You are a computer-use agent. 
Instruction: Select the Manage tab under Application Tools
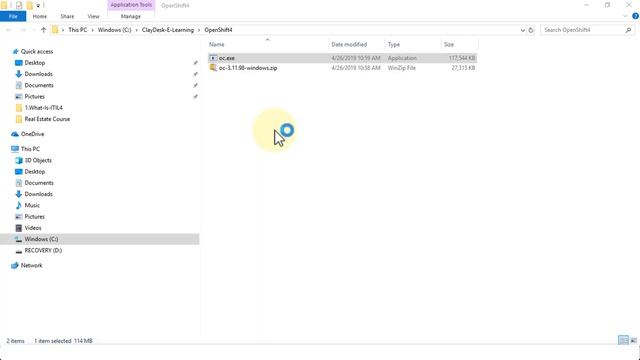click(131, 16)
